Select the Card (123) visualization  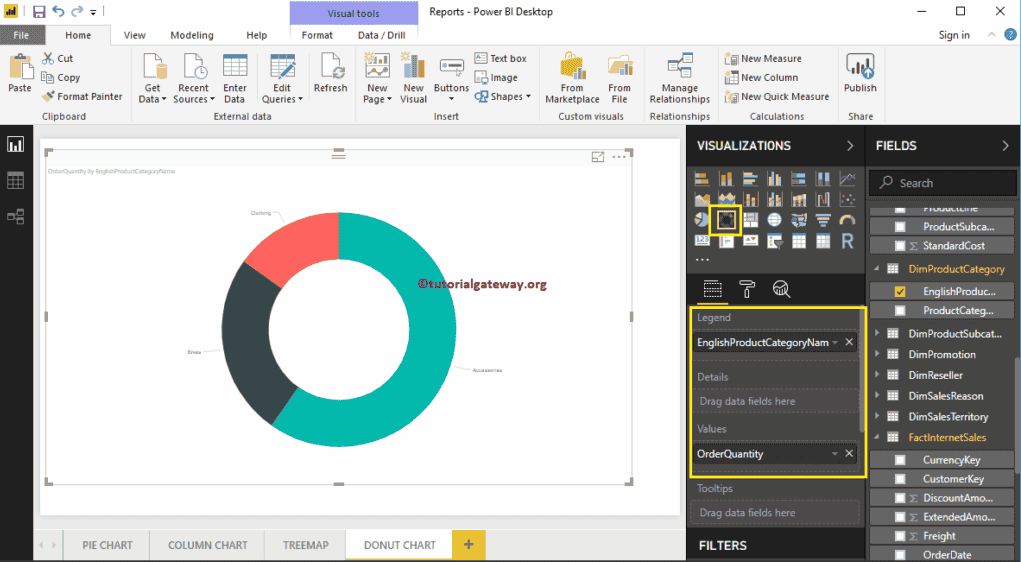[702, 241]
